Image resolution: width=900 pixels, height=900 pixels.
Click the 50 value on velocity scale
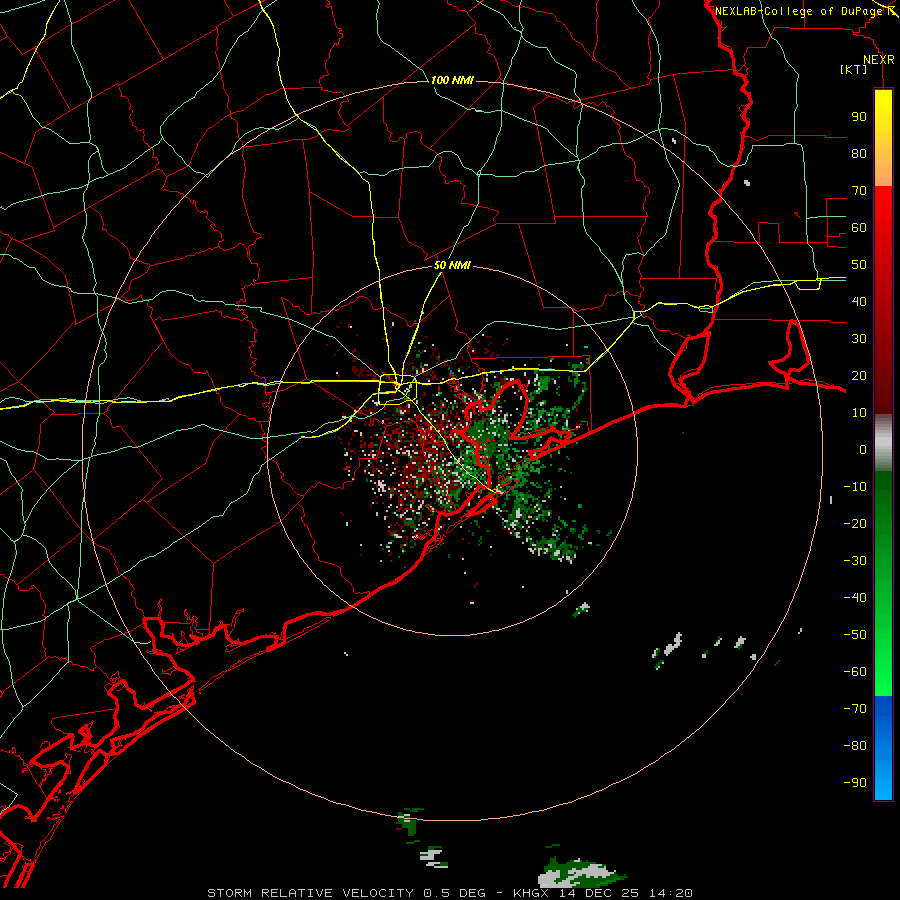click(859, 265)
